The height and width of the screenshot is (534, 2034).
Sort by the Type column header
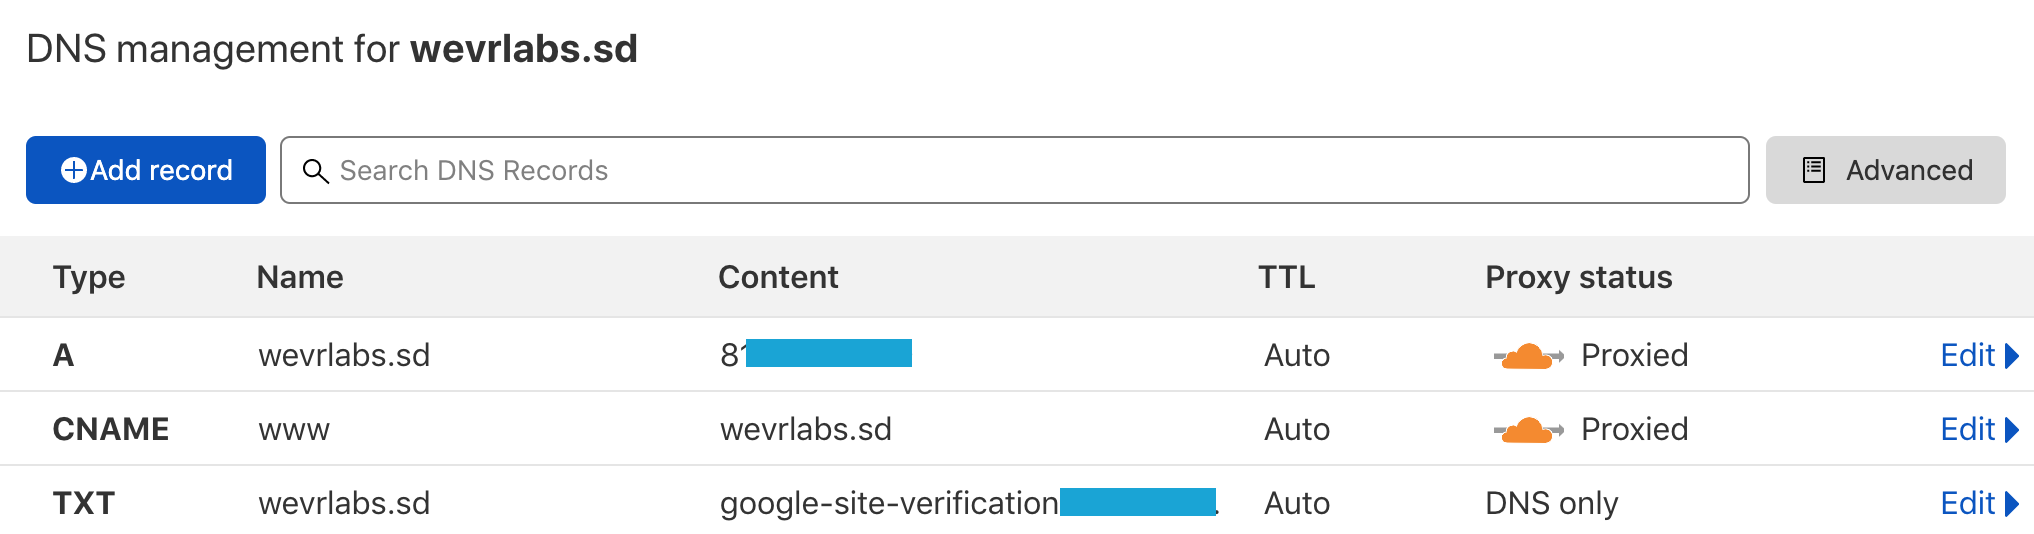tap(89, 277)
